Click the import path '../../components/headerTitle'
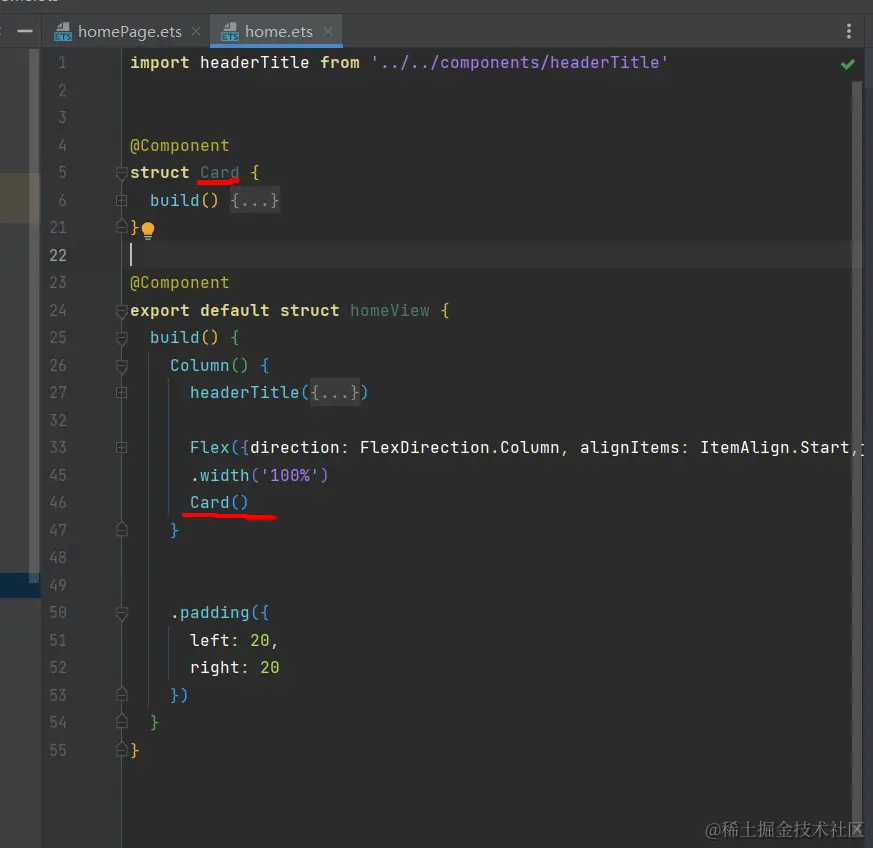The height and width of the screenshot is (848, 873). 519,62
